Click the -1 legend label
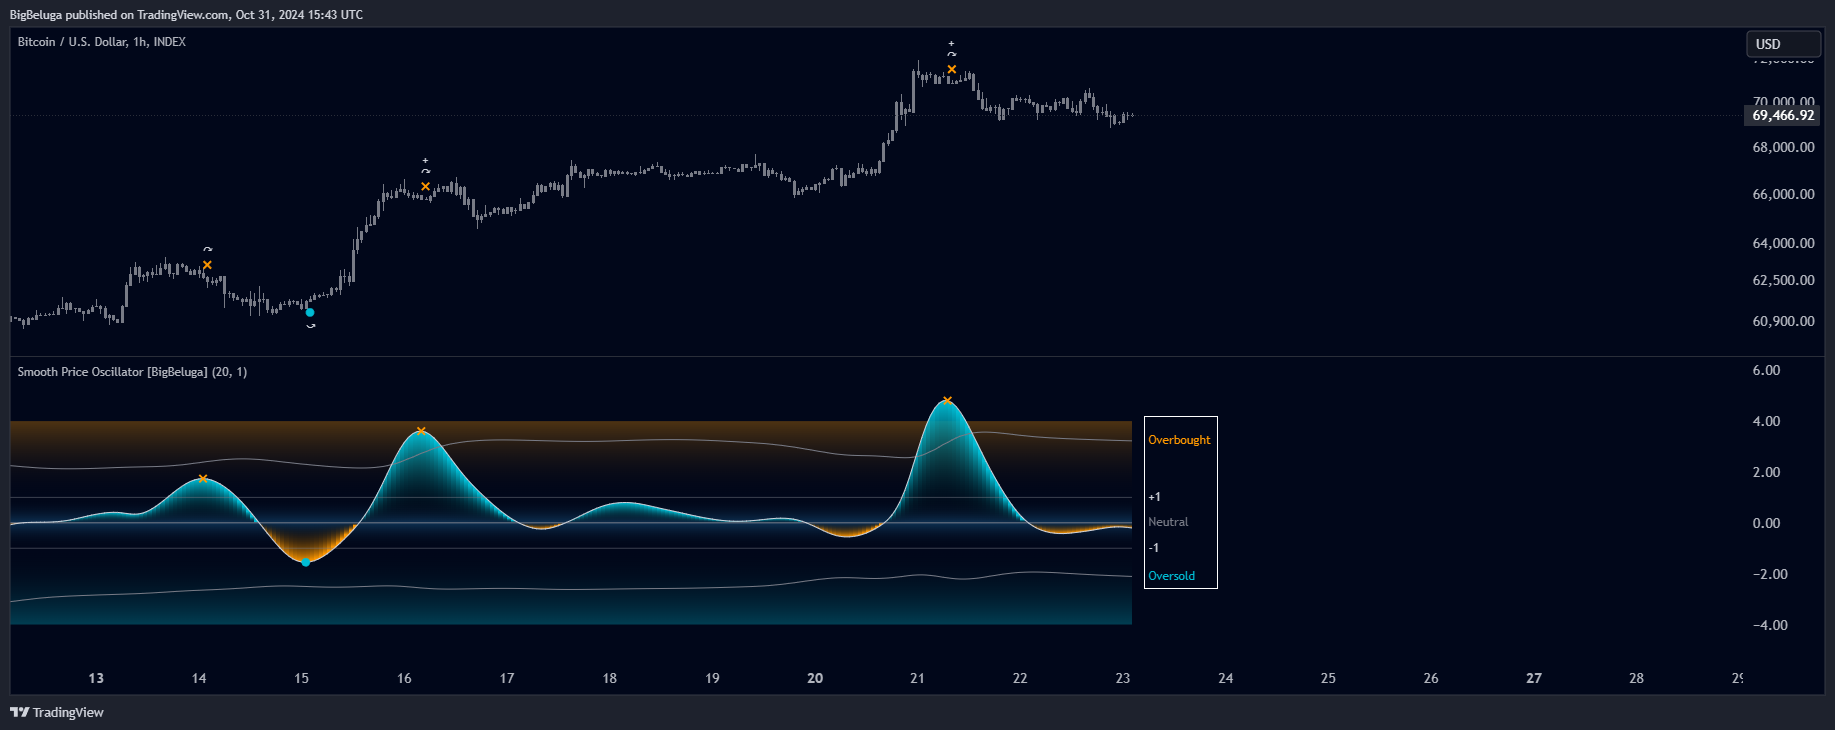Viewport: 1835px width, 730px height. click(x=1153, y=548)
